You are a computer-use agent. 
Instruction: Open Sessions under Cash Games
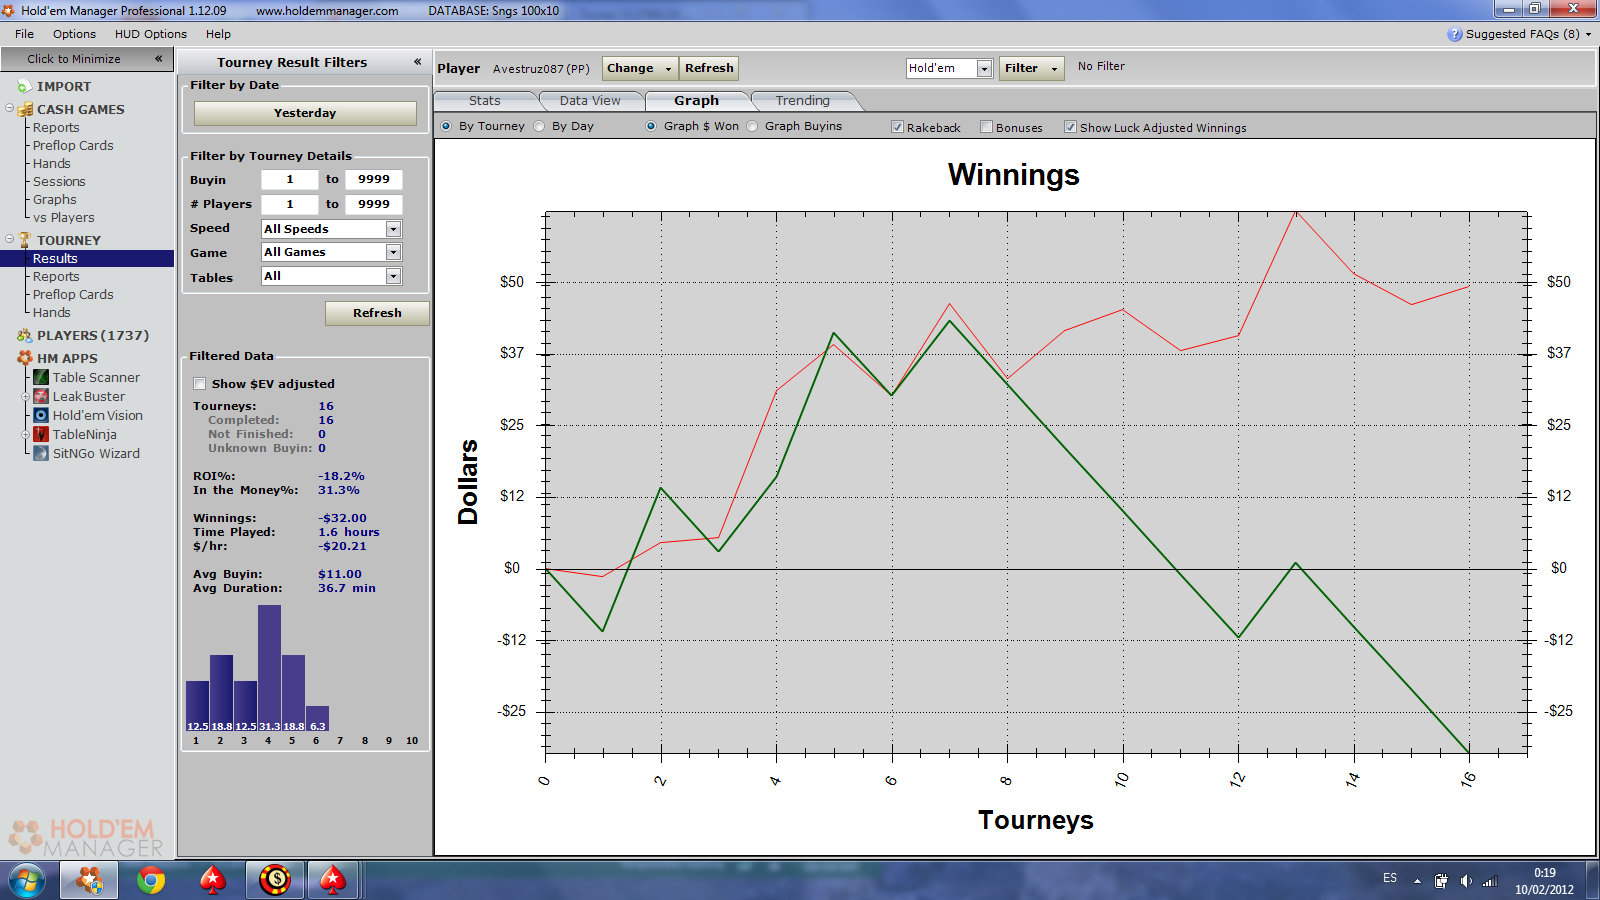click(59, 182)
